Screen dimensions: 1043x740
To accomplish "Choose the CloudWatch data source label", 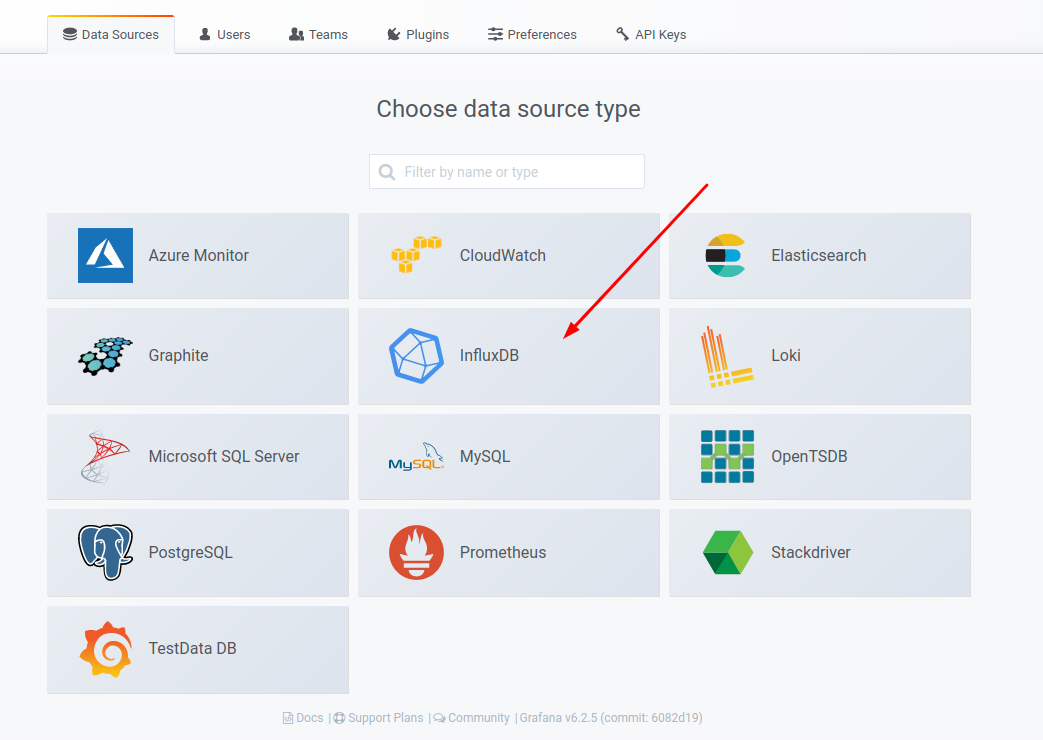I will click(503, 256).
